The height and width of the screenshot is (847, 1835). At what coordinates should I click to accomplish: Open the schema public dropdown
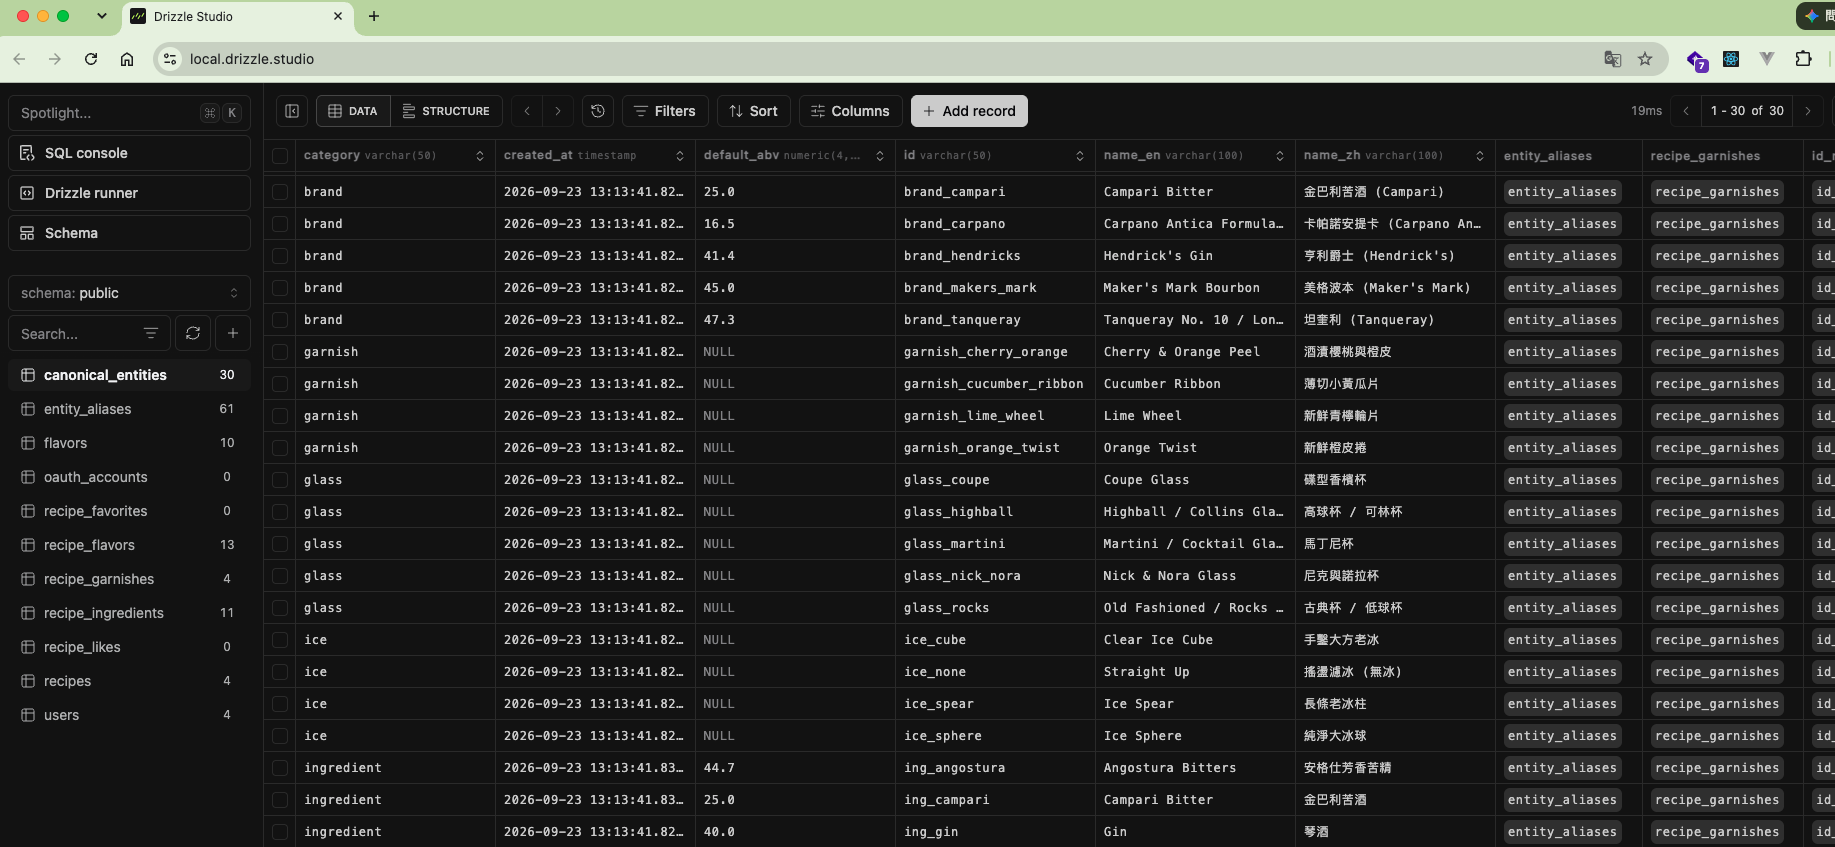(129, 293)
